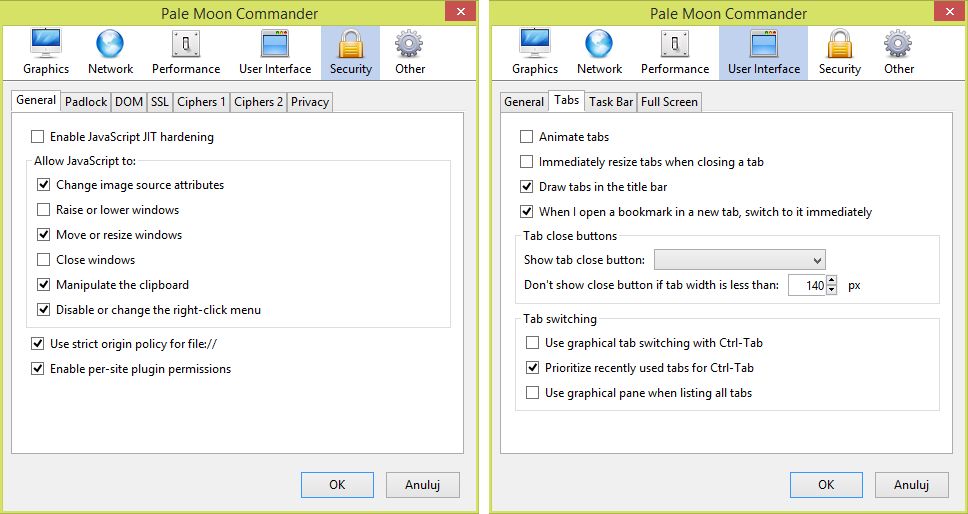968x514 pixels.
Task: Enable JavaScript JIT hardening checkbox
Action: coord(38,136)
